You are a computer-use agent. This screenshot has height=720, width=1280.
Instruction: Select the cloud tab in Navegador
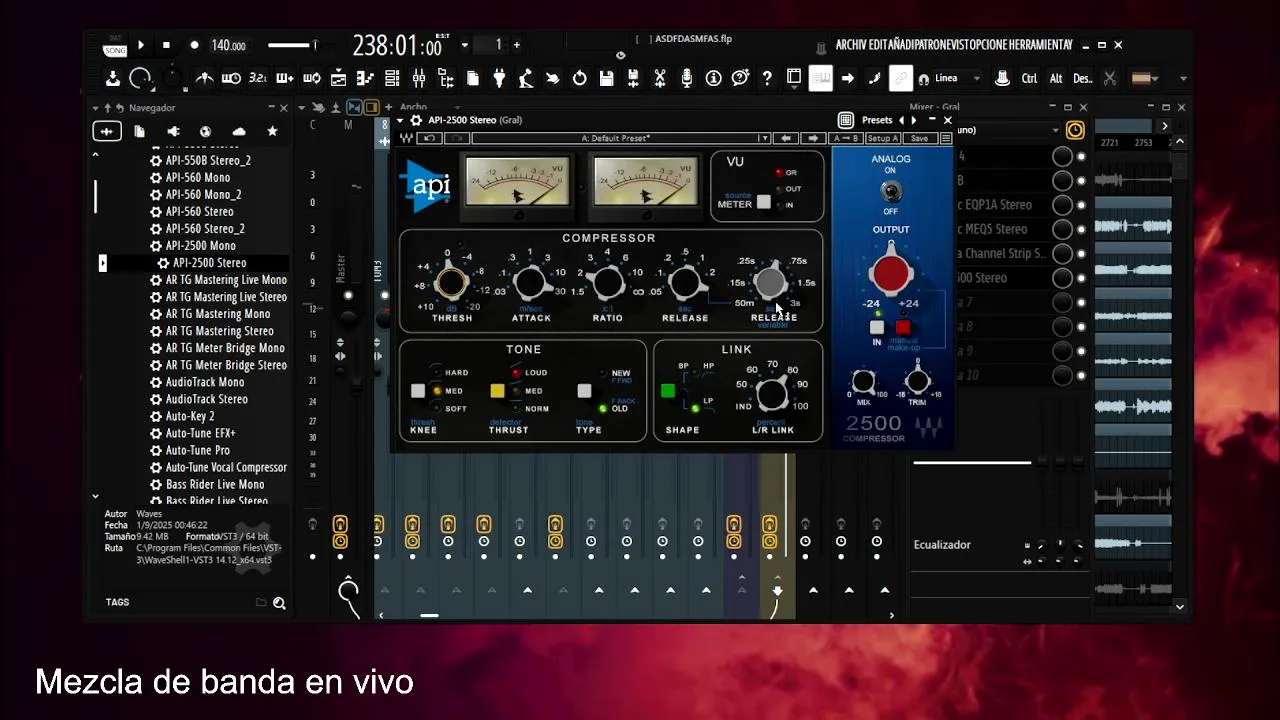click(239, 131)
